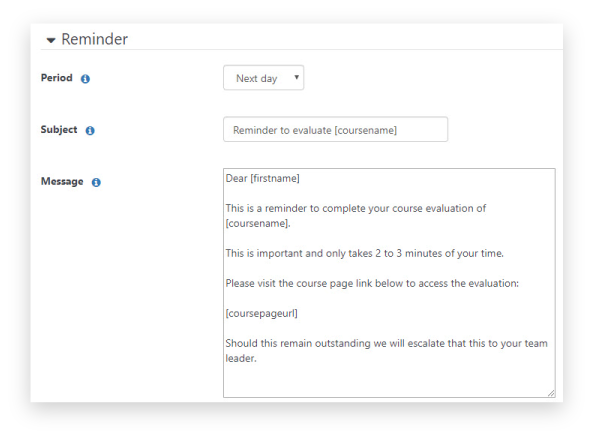Click the line about 2 to 3 minutes
Screen dimensions: 593x439
pyautogui.click(x=365, y=253)
